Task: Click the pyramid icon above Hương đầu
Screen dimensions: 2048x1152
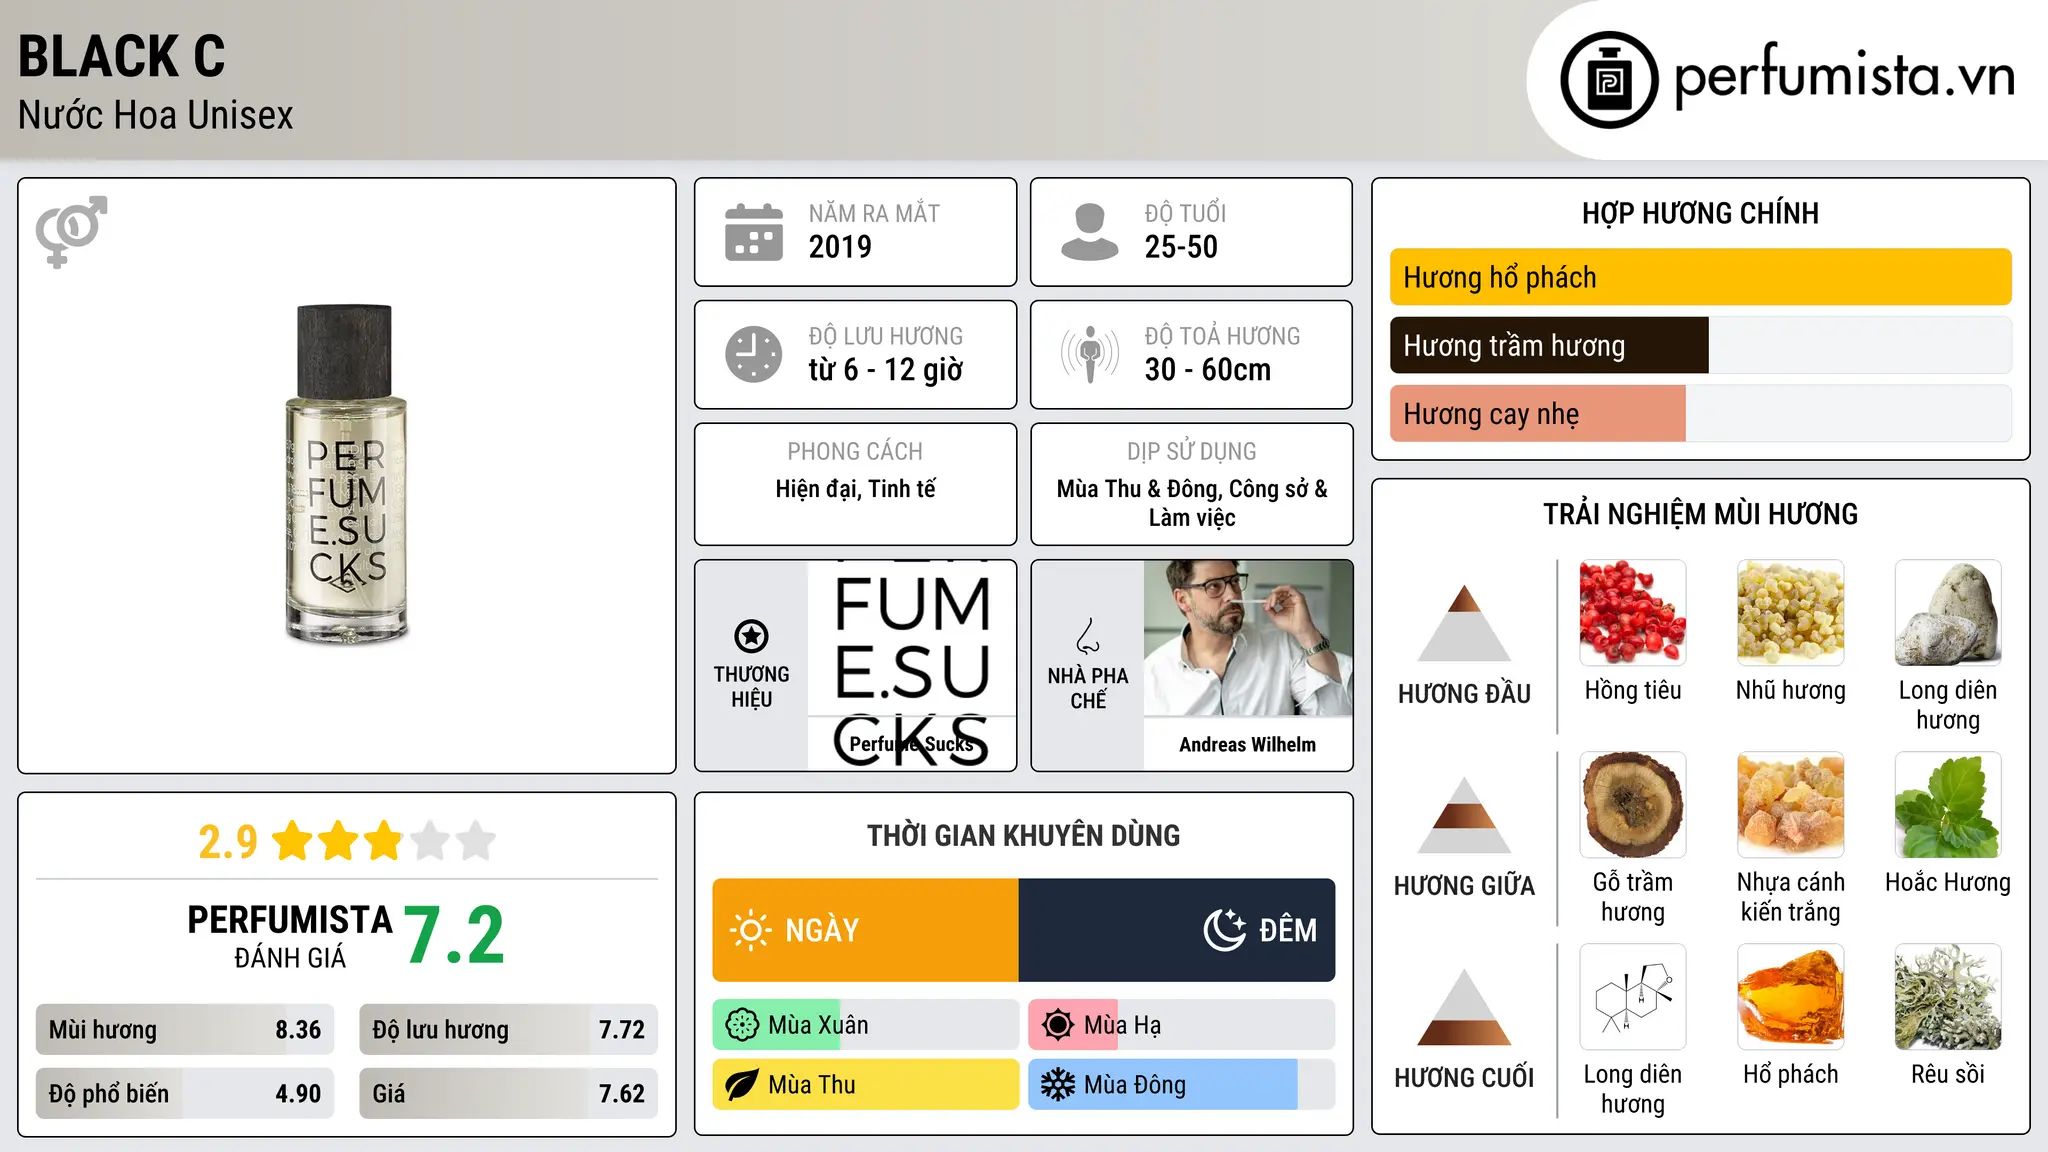Action: point(1464,623)
